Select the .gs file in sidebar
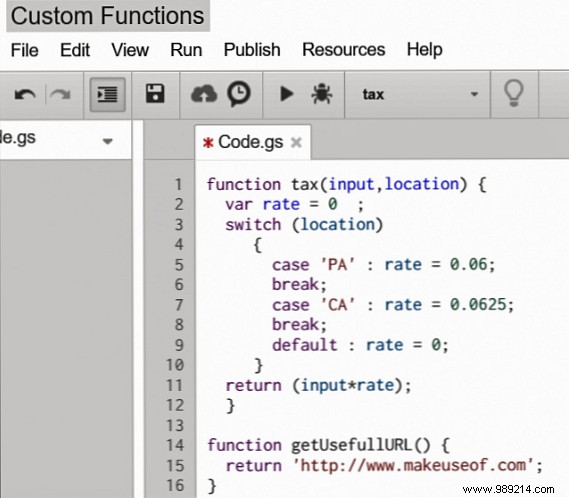Image resolution: width=569 pixels, height=498 pixels. click(x=18, y=138)
